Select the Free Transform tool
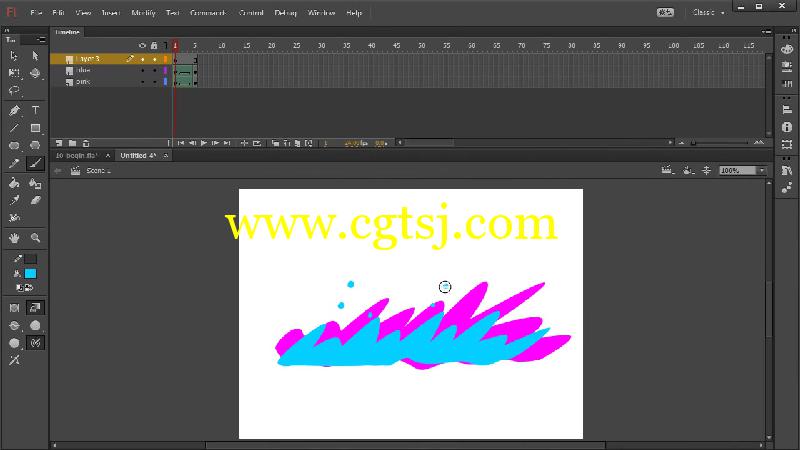Image resolution: width=800 pixels, height=450 pixels. click(x=14, y=73)
